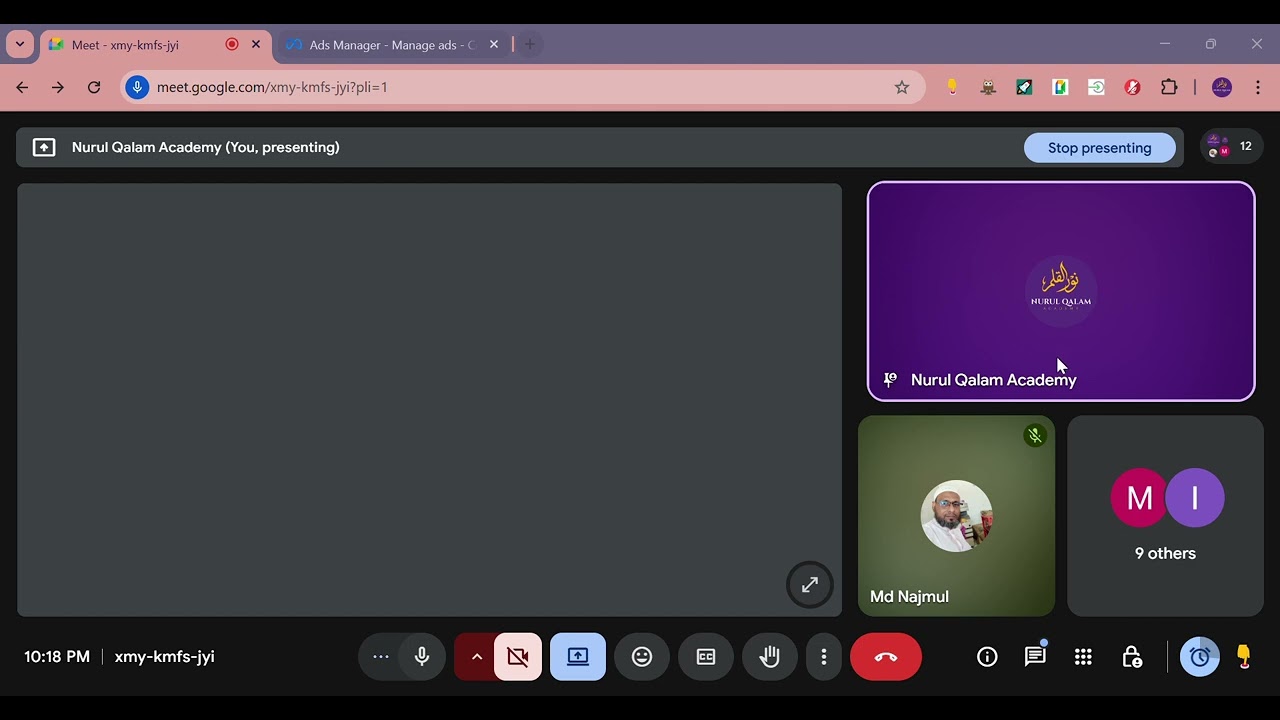Open a new browser tab
The height and width of the screenshot is (720, 1280).
530,45
